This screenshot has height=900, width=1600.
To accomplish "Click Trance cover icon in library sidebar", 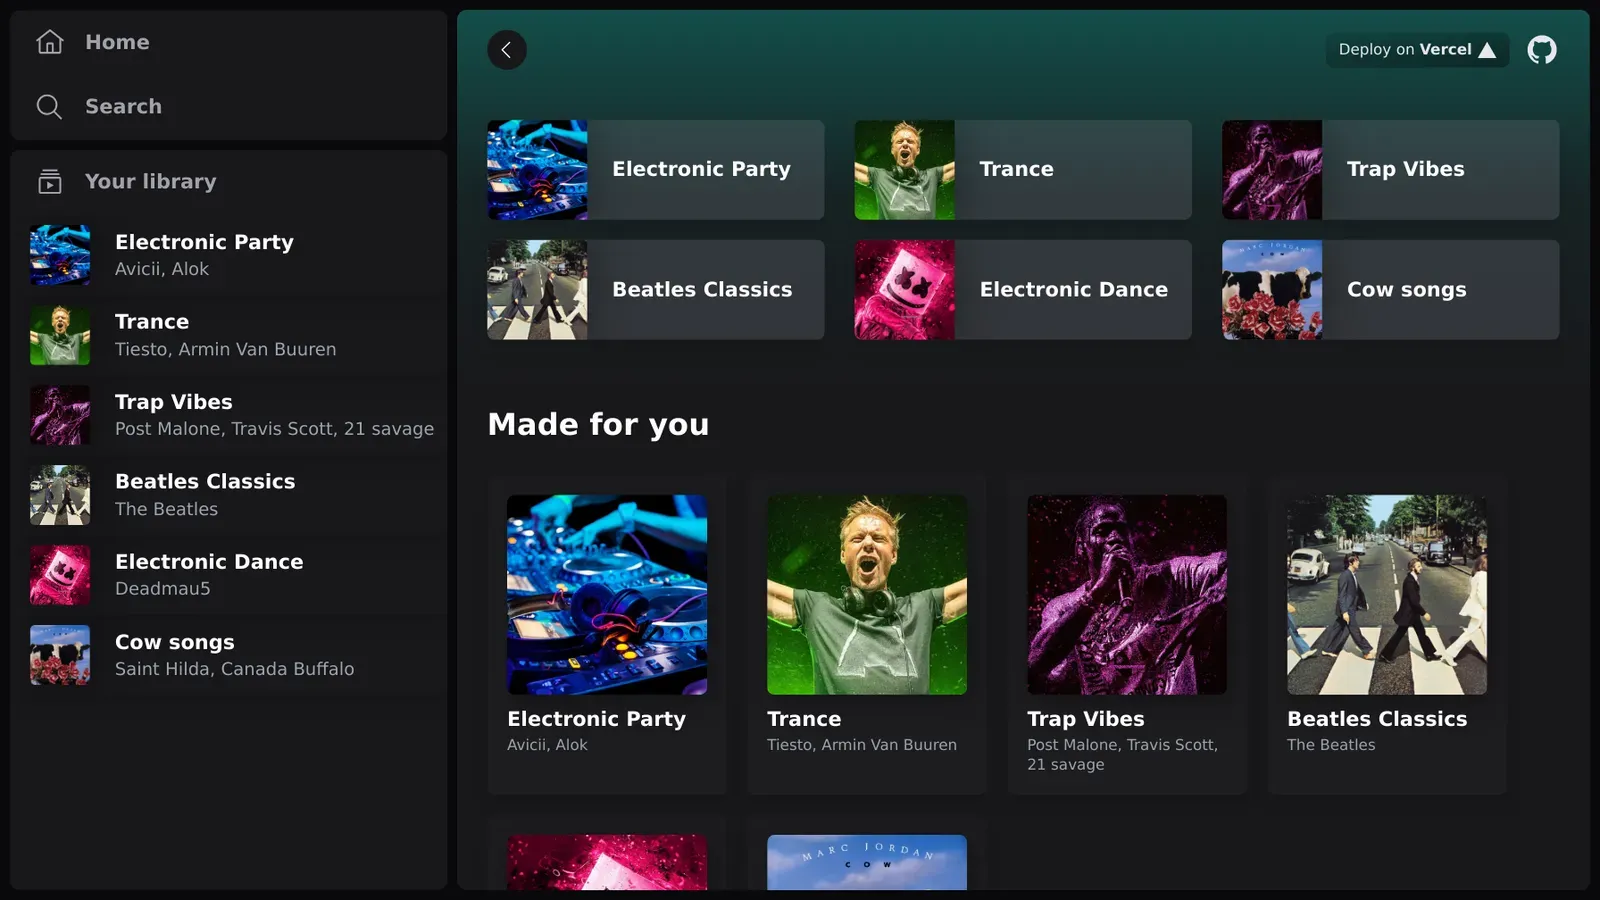I will pyautogui.click(x=60, y=335).
